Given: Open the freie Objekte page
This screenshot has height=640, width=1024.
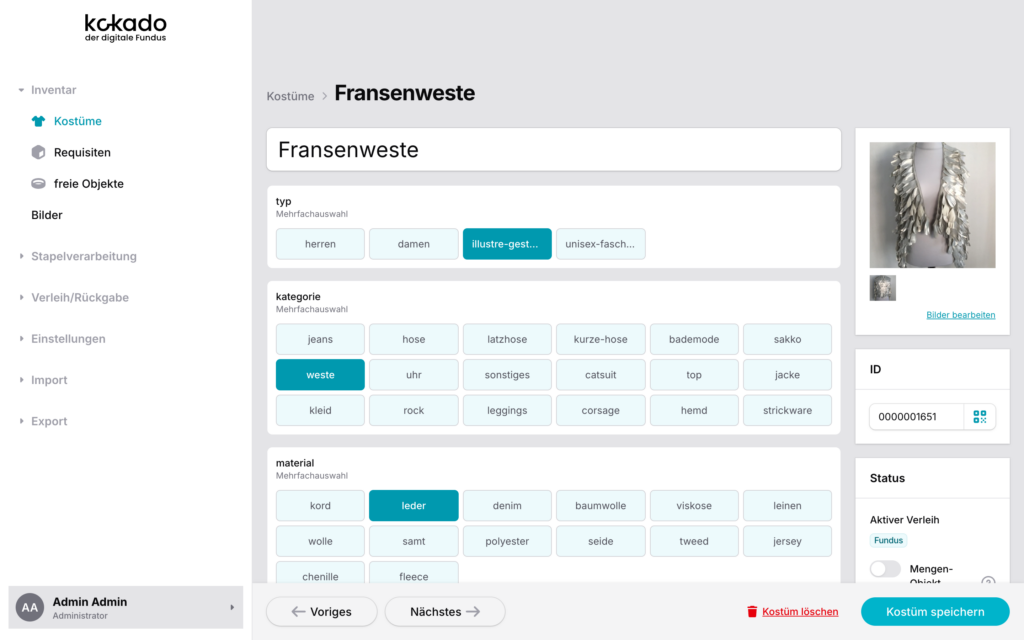Looking at the screenshot, I should coord(89,184).
